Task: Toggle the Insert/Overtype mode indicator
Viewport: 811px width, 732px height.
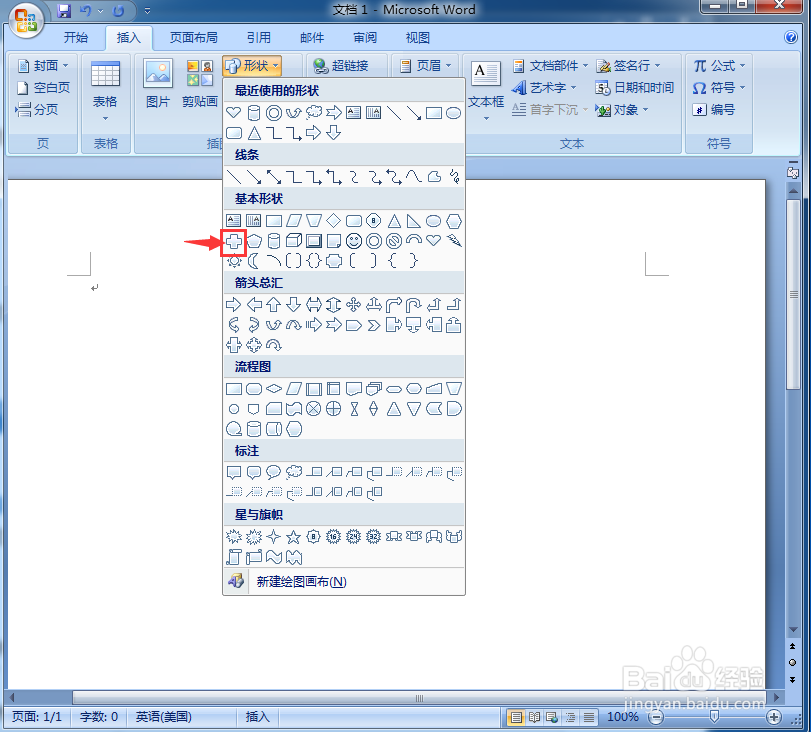Action: click(x=257, y=716)
